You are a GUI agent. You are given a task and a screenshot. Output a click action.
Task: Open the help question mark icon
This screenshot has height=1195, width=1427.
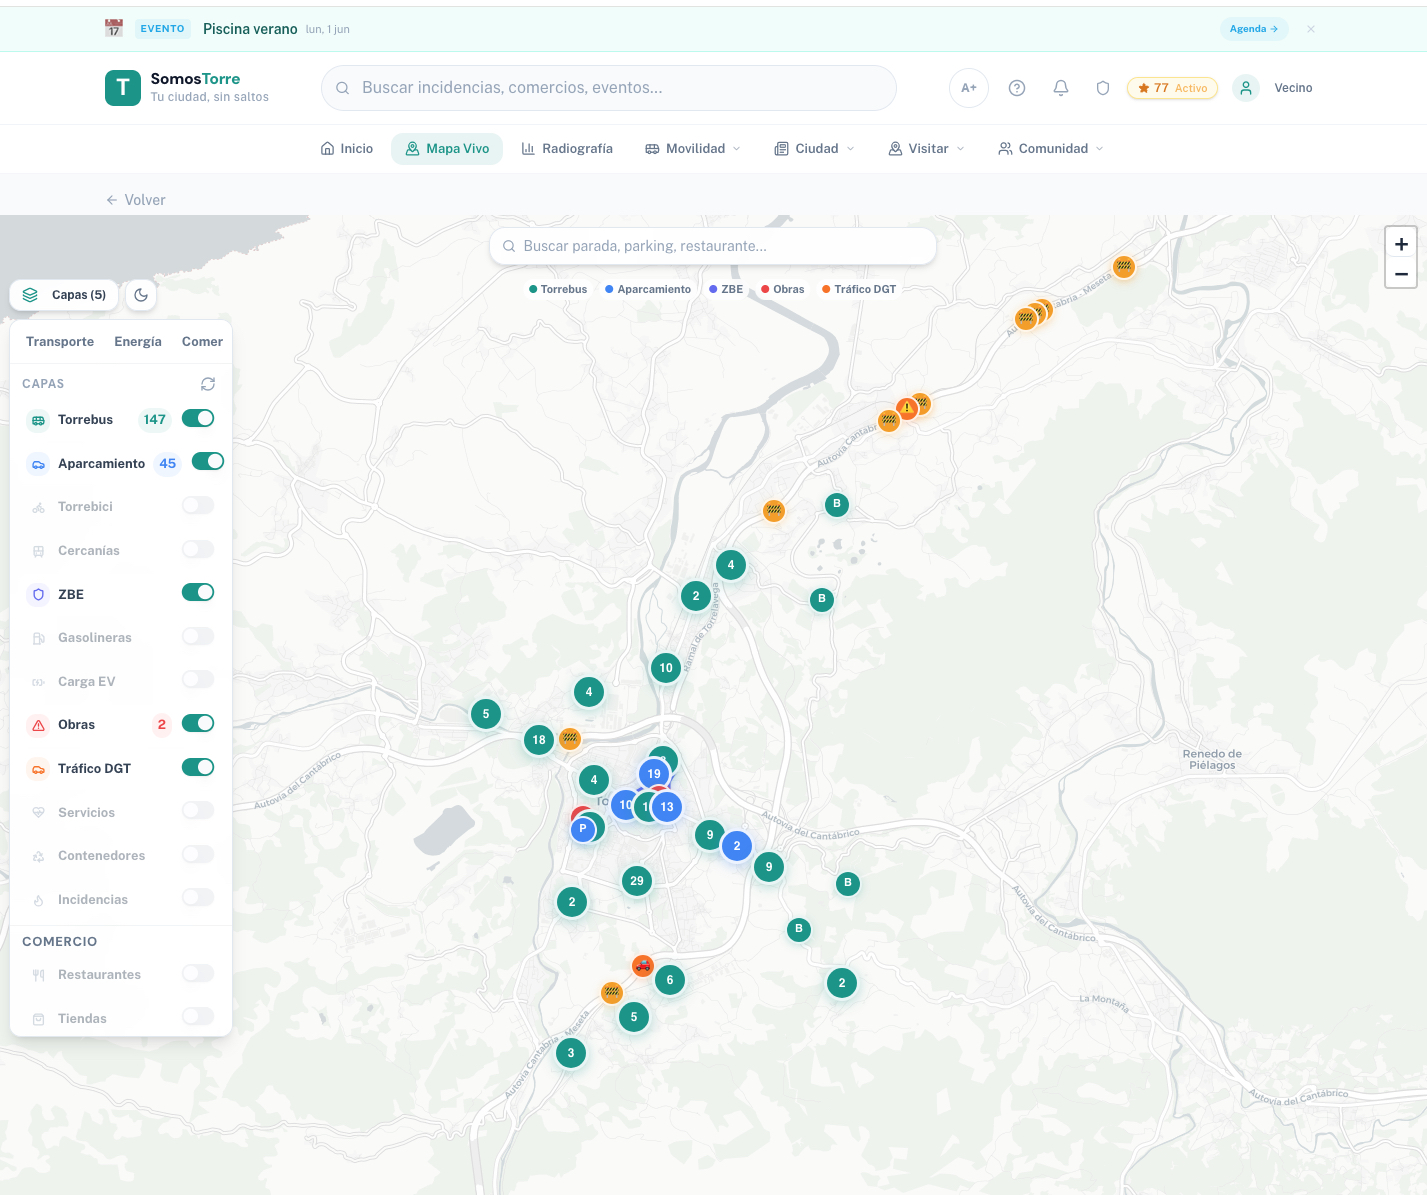click(1017, 88)
